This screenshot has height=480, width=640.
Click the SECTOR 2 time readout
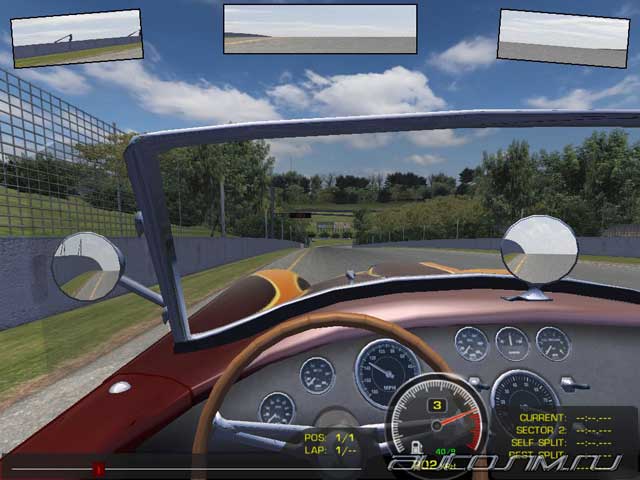pyautogui.click(x=563, y=430)
